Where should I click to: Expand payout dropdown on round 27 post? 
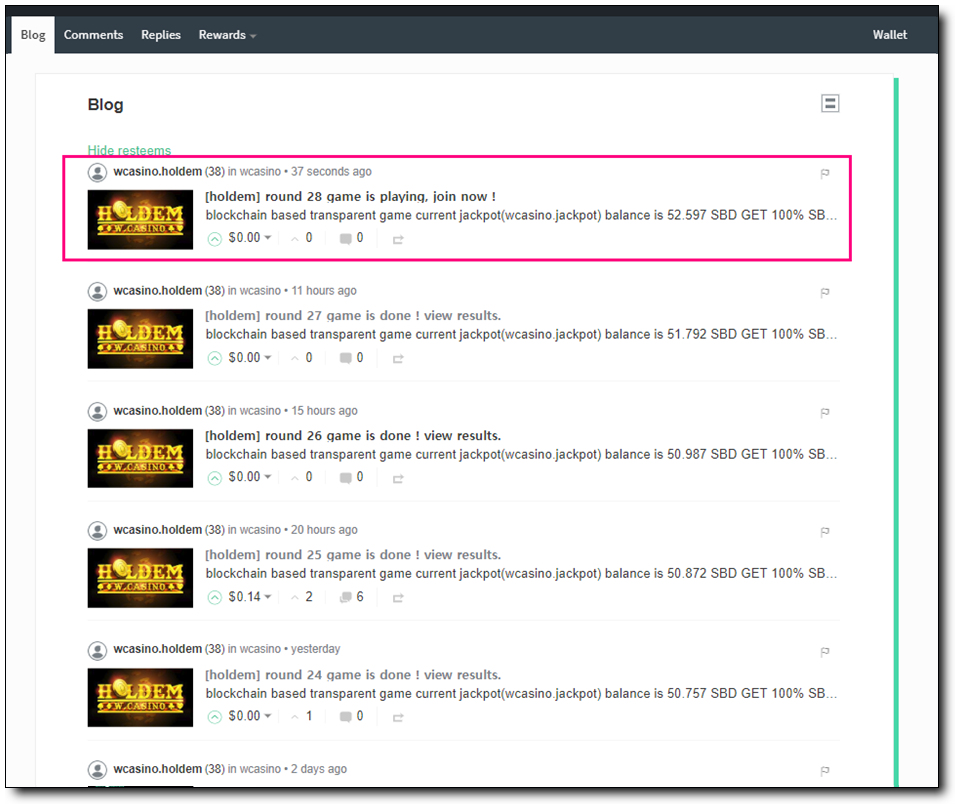pyautogui.click(x=250, y=358)
